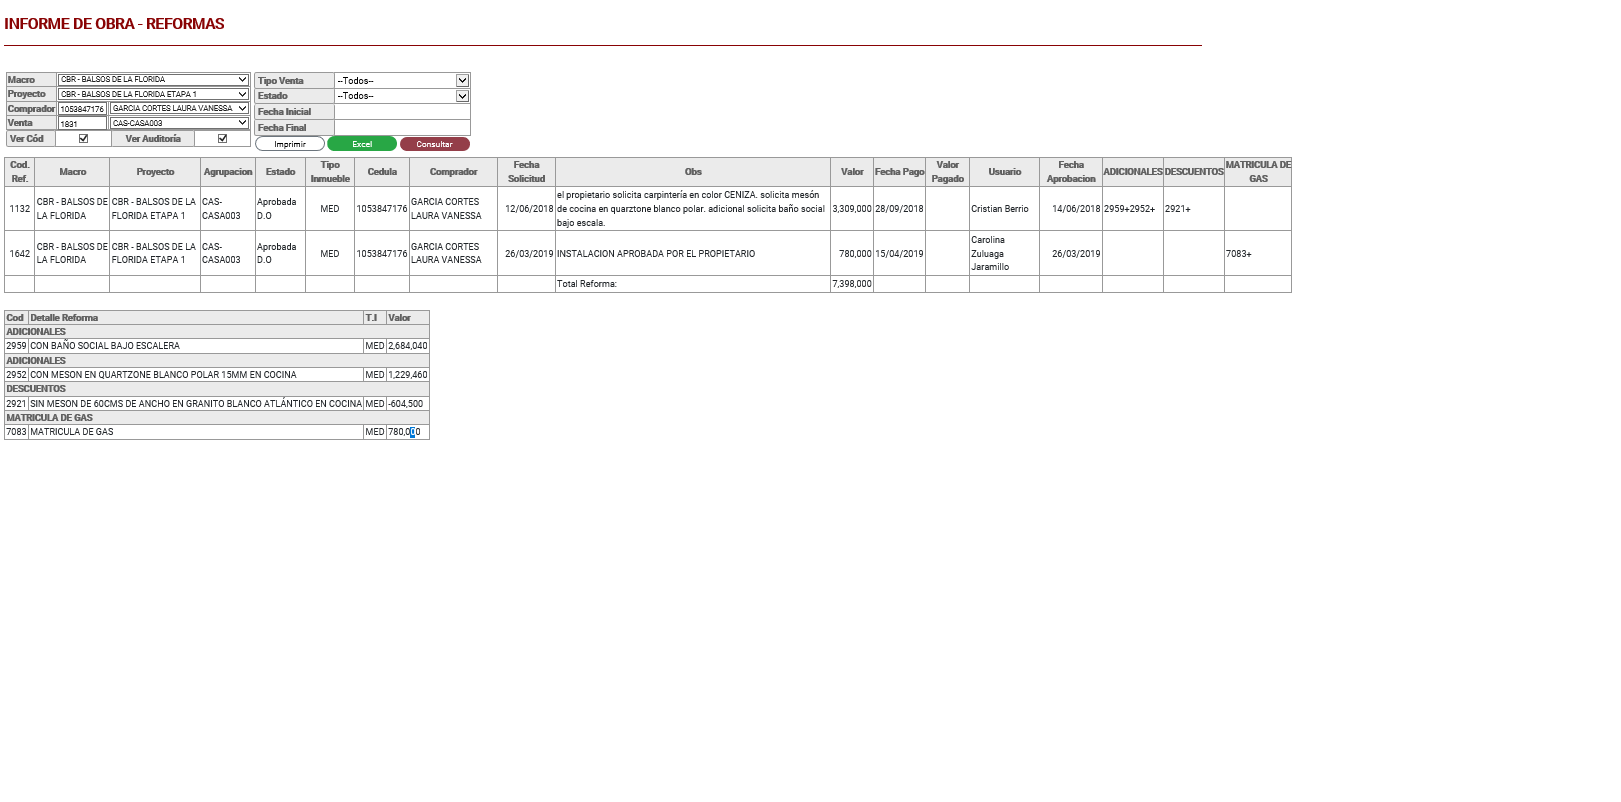Open the Tipo Venta dropdown
Viewport: 1621px width, 802px height.
click(x=402, y=80)
